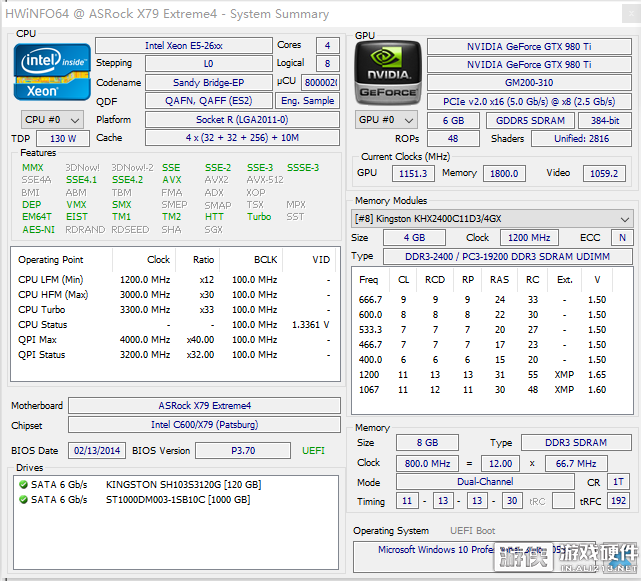
Task: Click the Stepping L0 field
Action: pos(208,64)
